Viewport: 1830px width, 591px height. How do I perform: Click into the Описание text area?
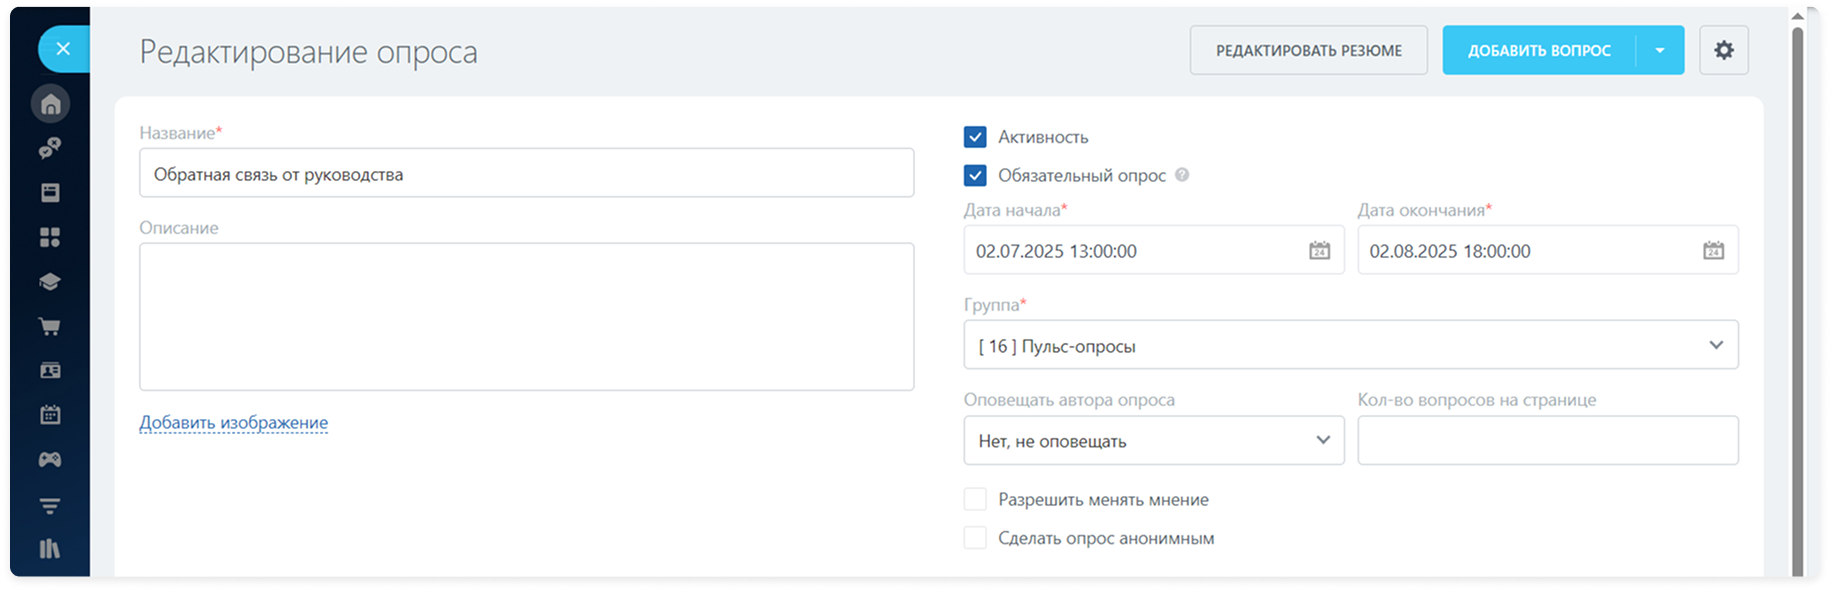click(x=526, y=316)
